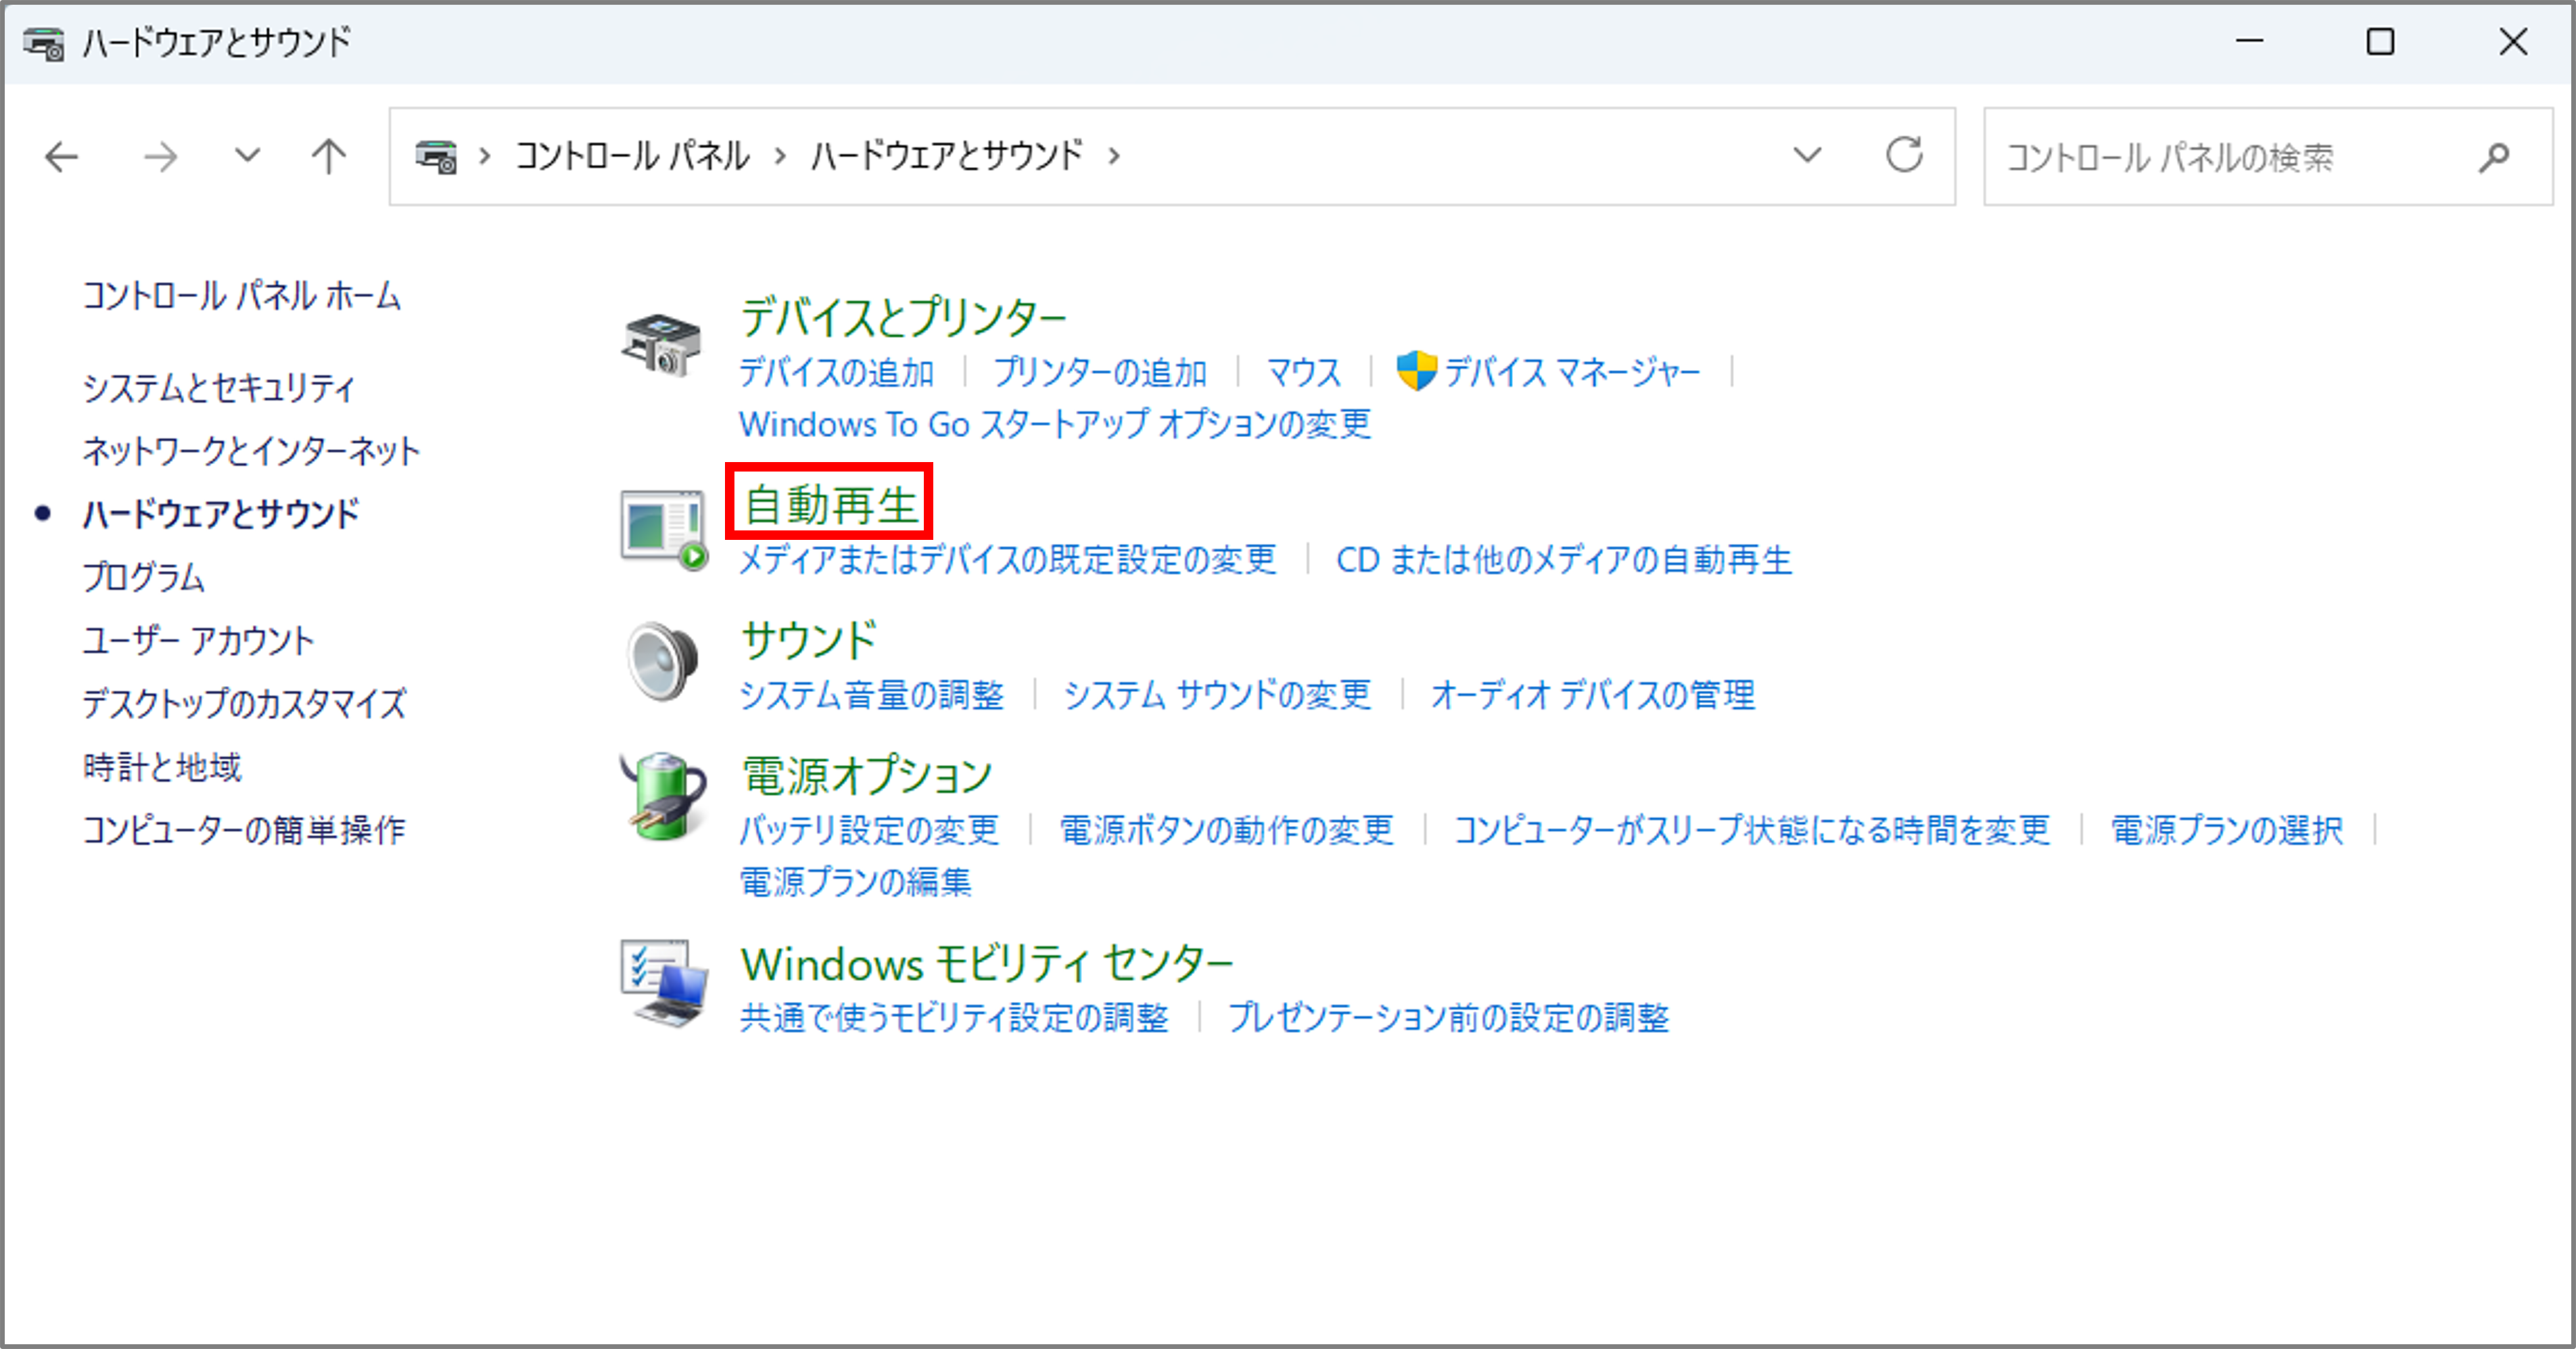Open the Sound speaker icon
The image size is (2576, 1349).
tap(663, 661)
